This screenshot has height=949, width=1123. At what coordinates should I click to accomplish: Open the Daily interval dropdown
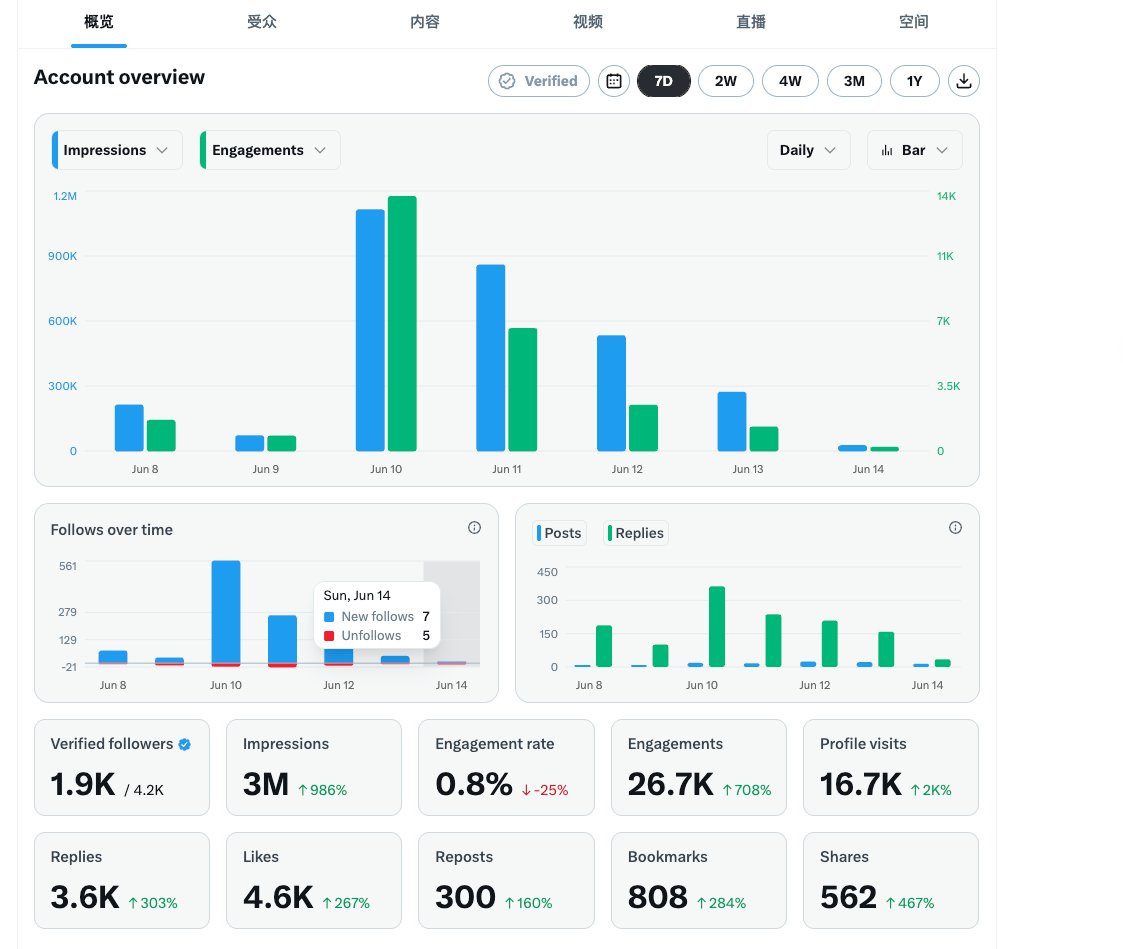(x=808, y=150)
